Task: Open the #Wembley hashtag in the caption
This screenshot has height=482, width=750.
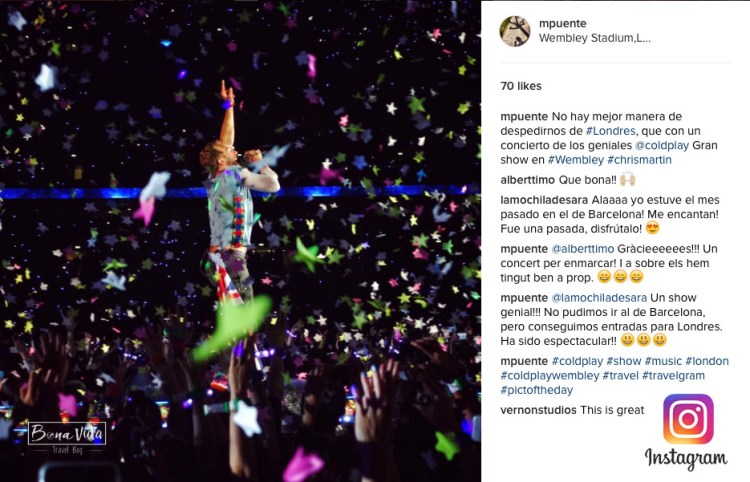Action: [575, 160]
